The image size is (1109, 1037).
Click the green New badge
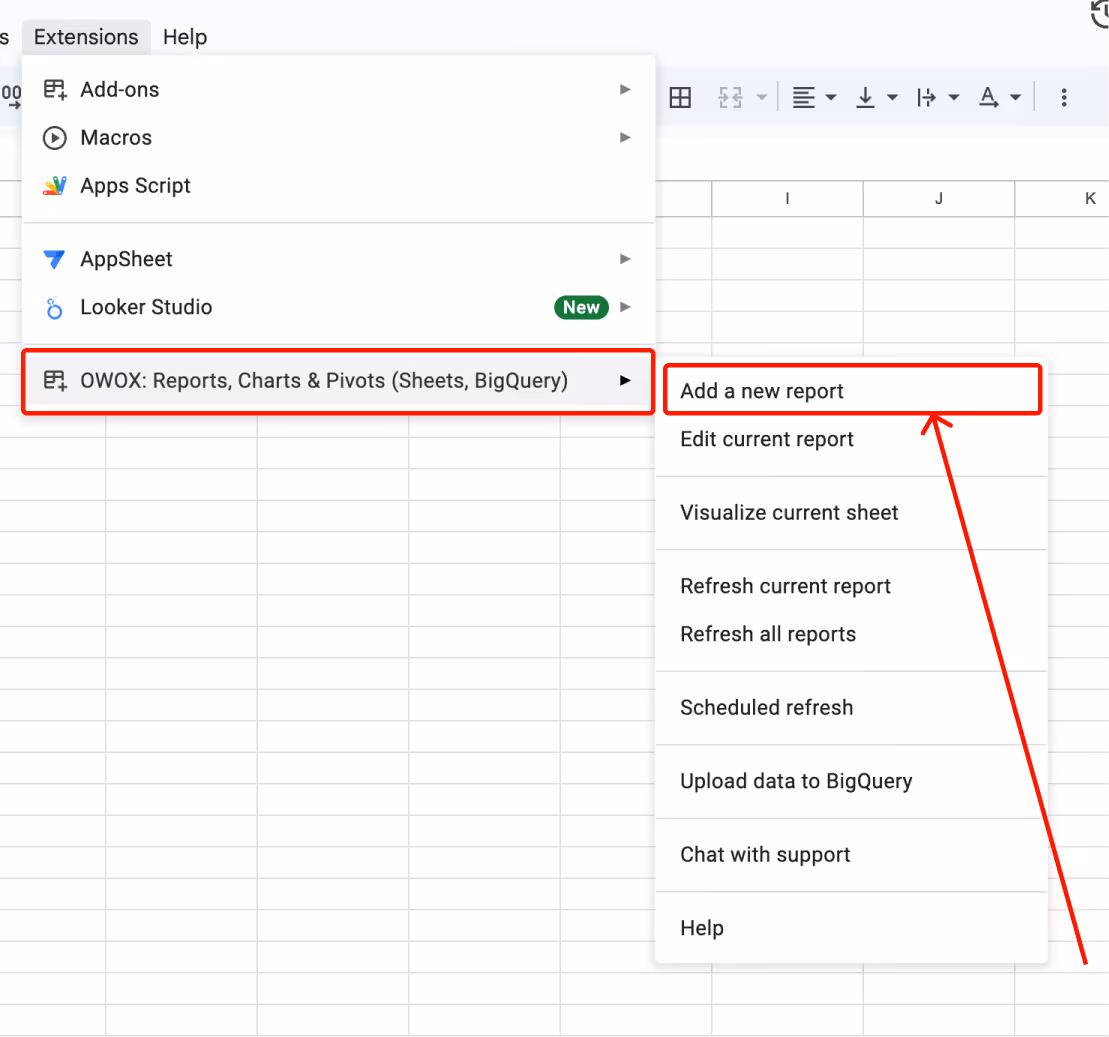click(x=581, y=308)
